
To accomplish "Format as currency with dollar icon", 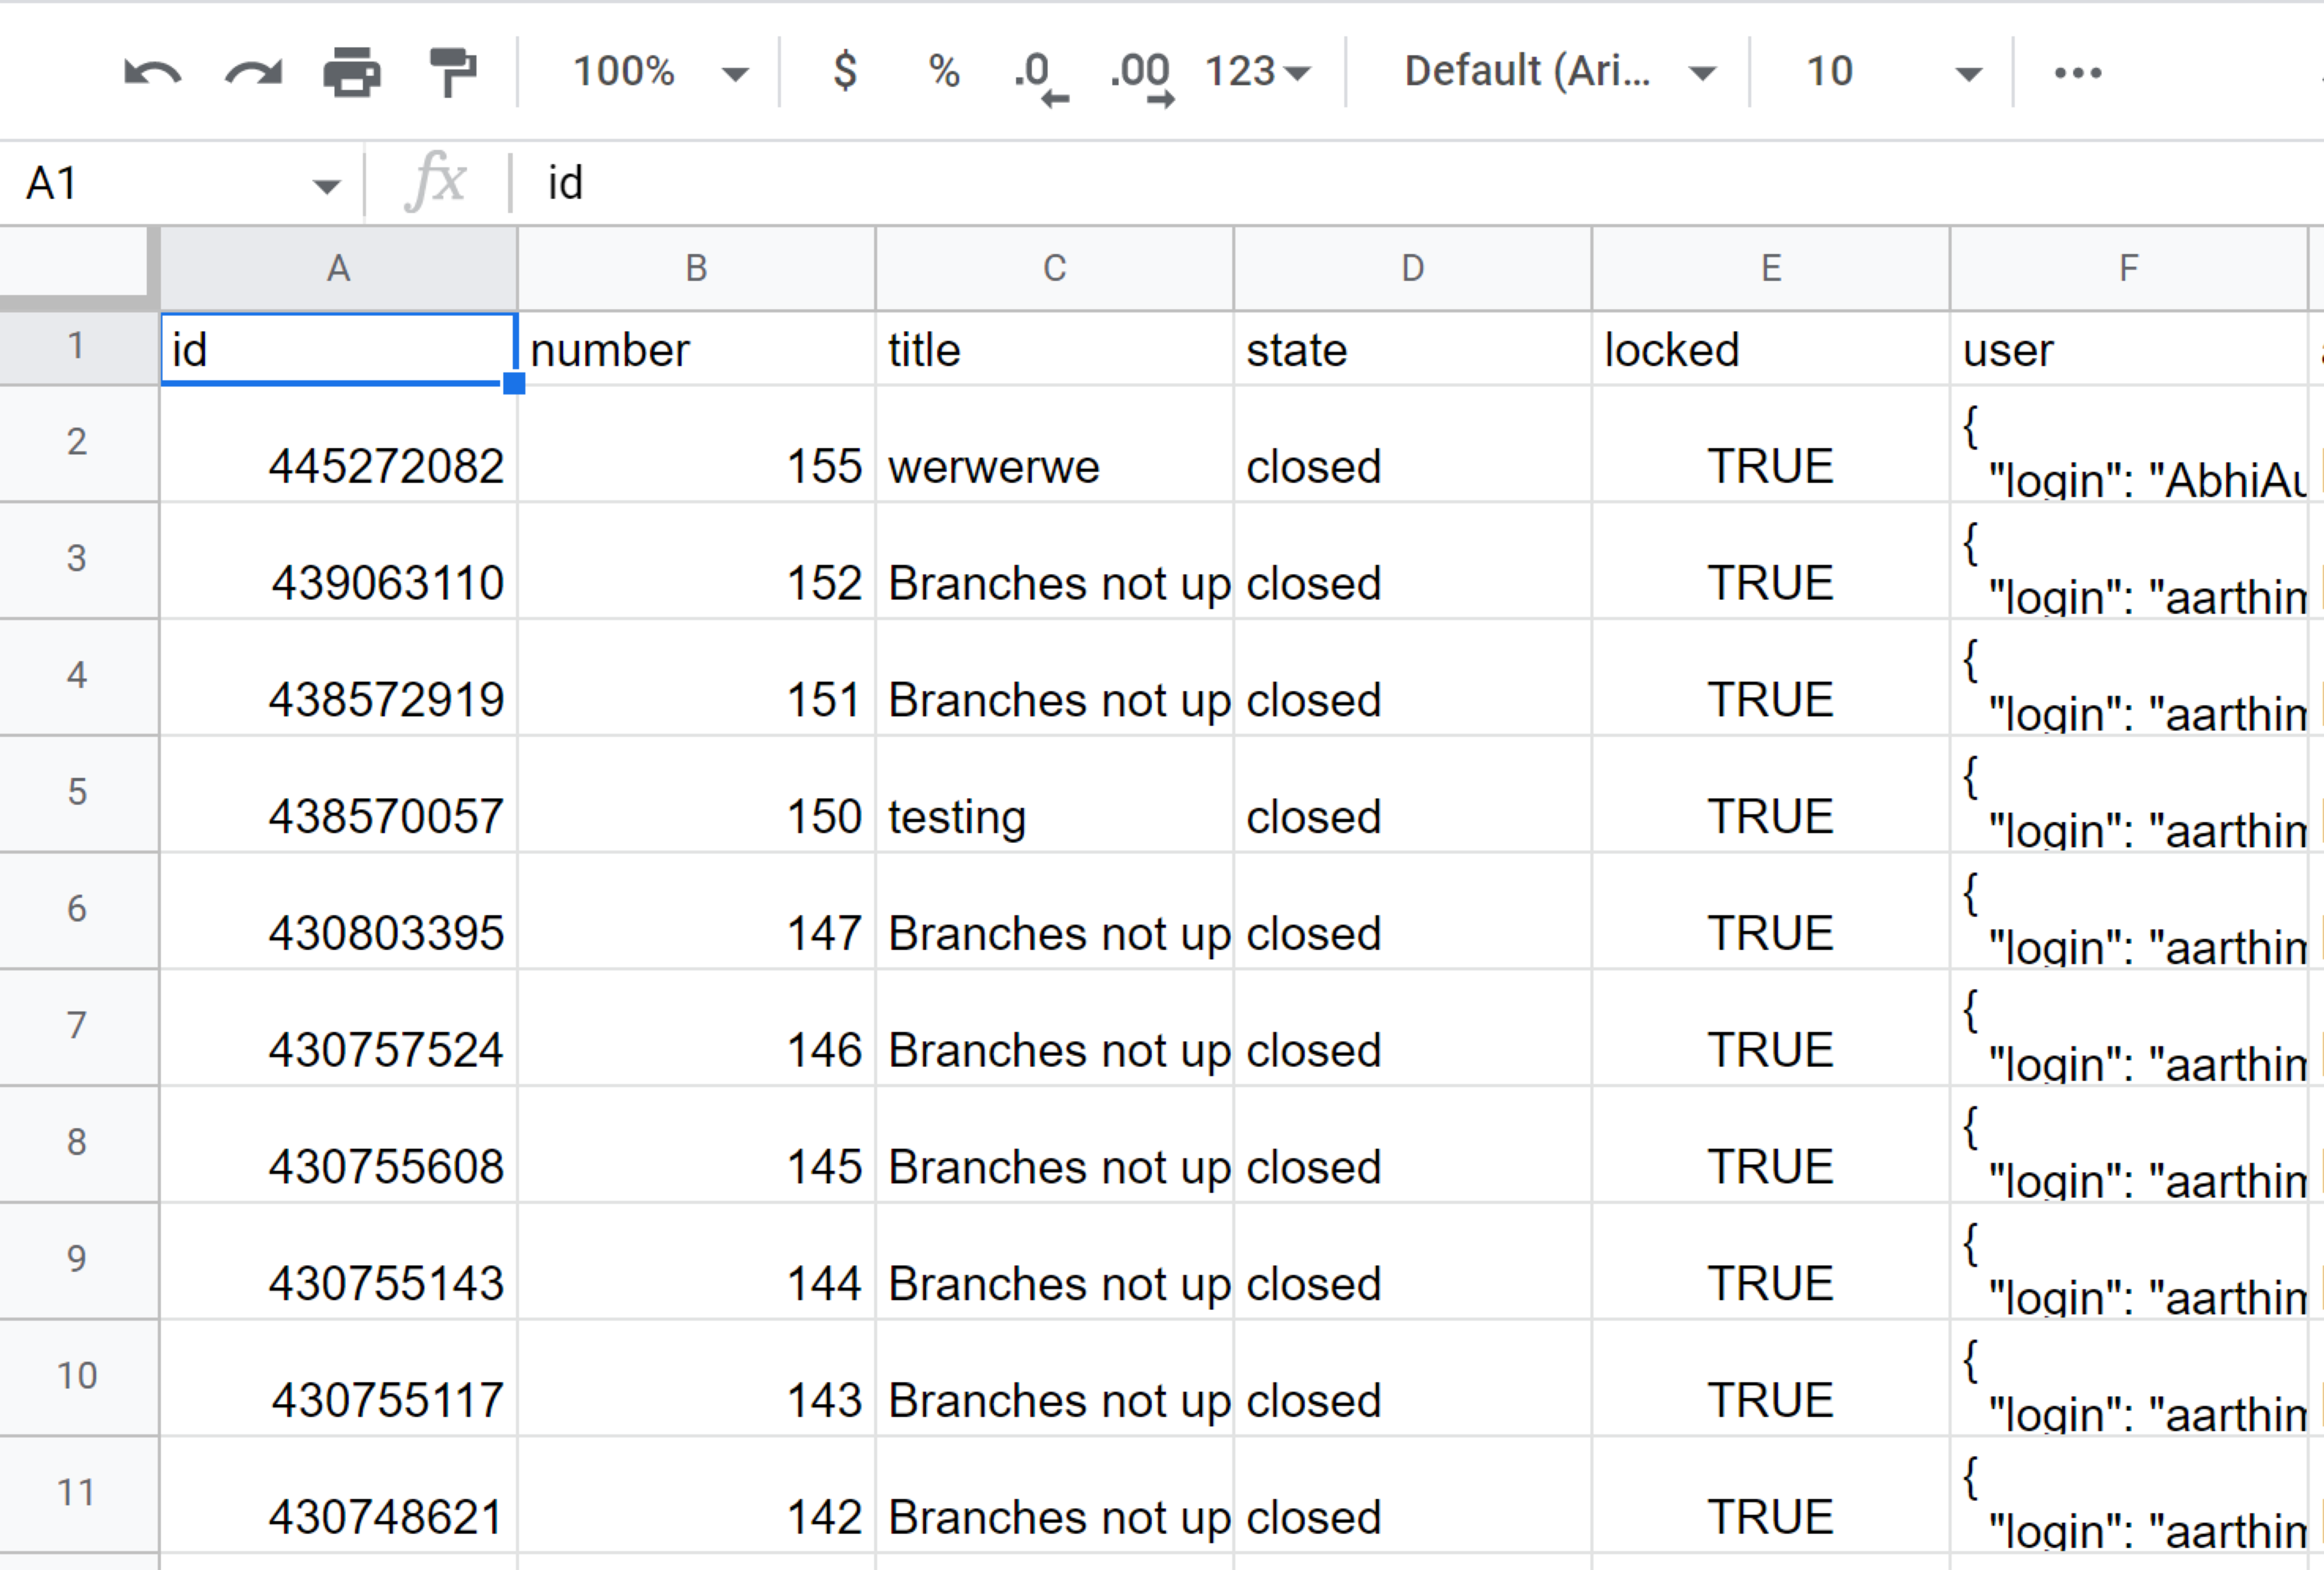I will point(845,72).
